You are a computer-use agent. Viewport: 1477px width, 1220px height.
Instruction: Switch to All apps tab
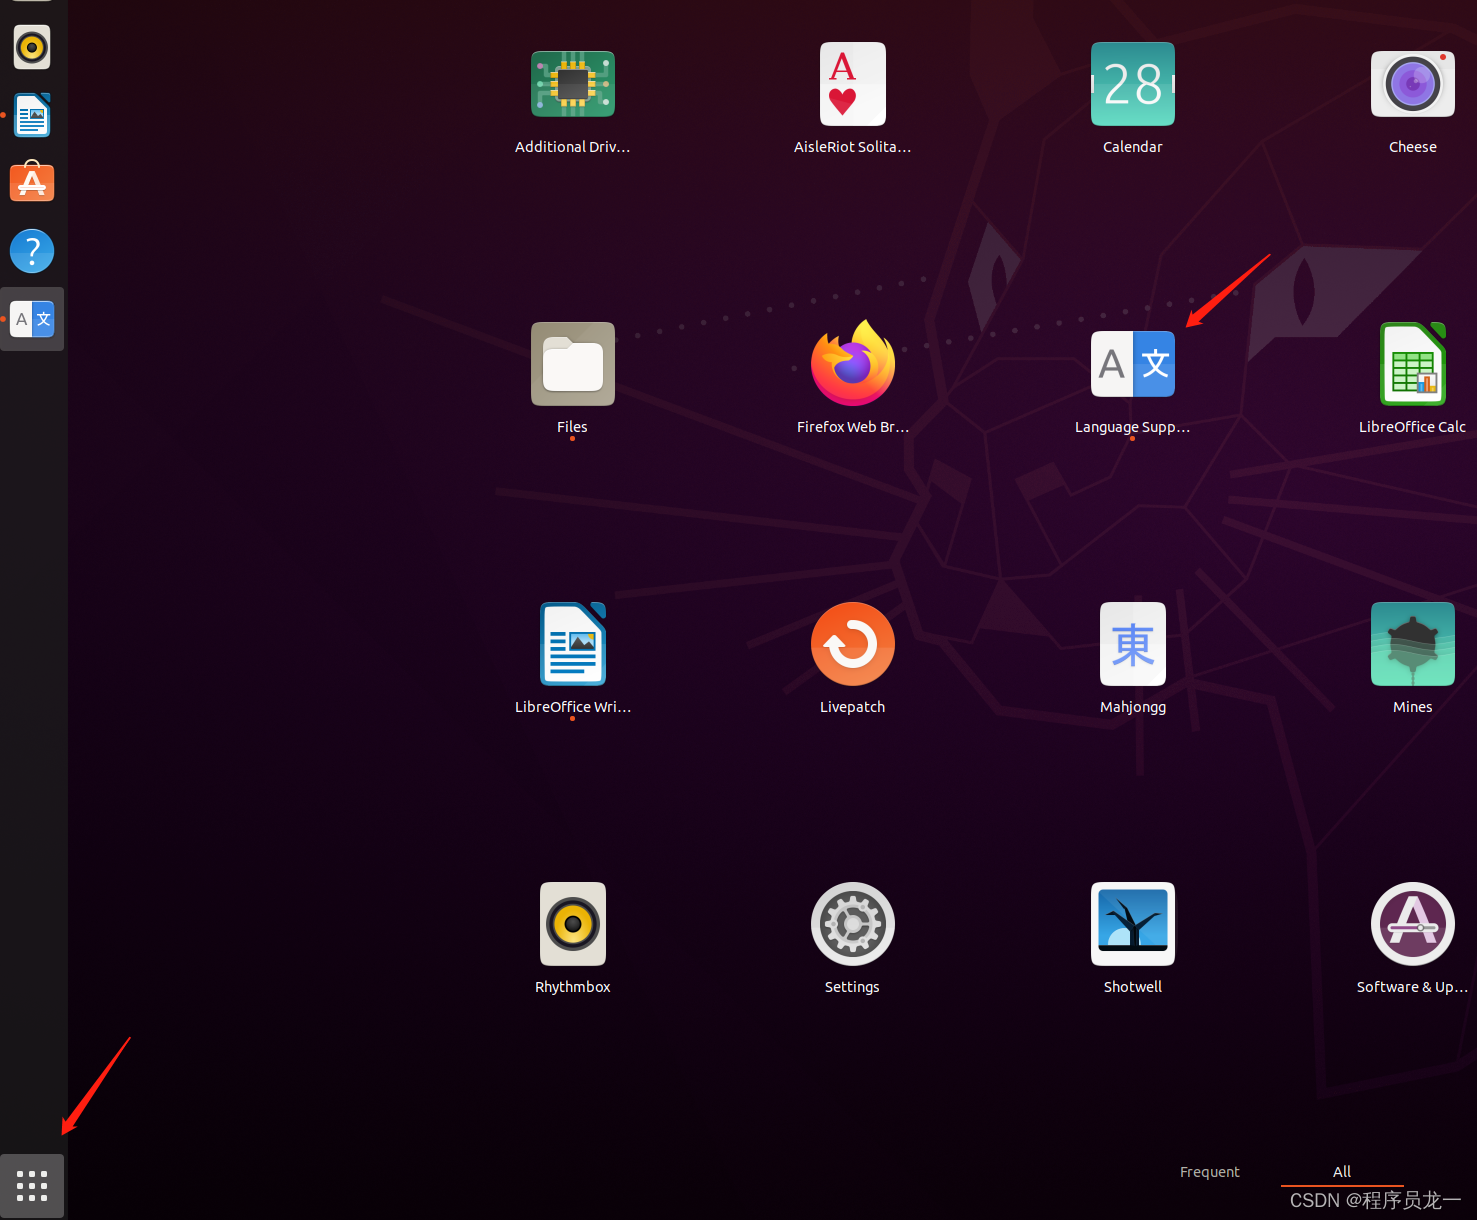click(1341, 1172)
